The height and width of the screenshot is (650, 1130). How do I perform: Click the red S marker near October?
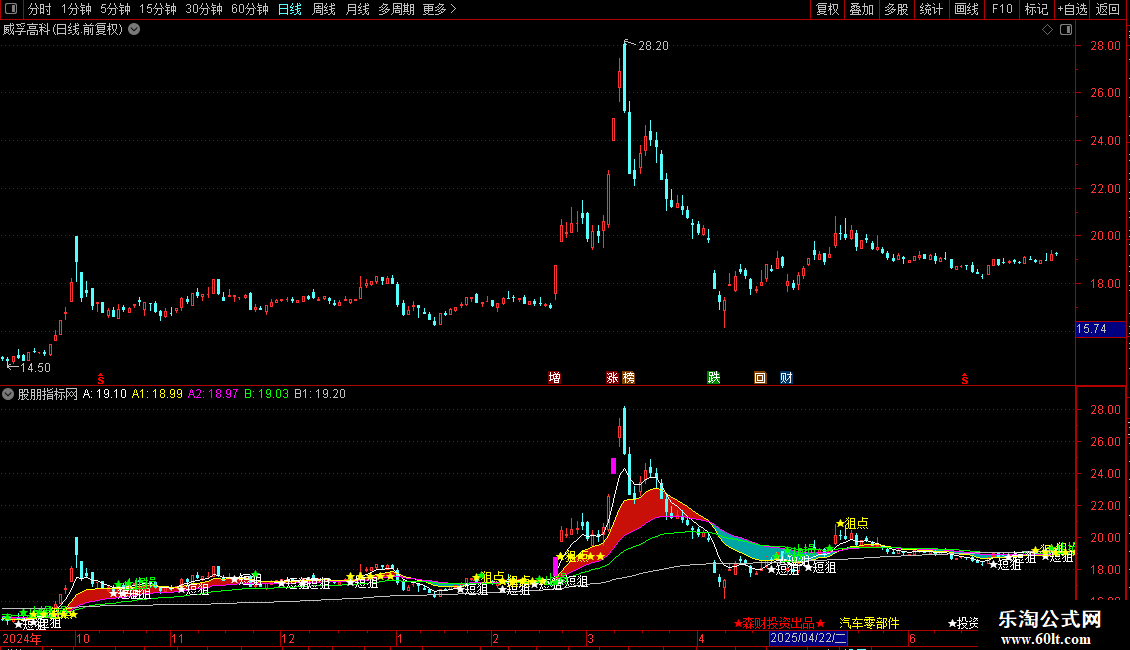pyautogui.click(x=101, y=379)
